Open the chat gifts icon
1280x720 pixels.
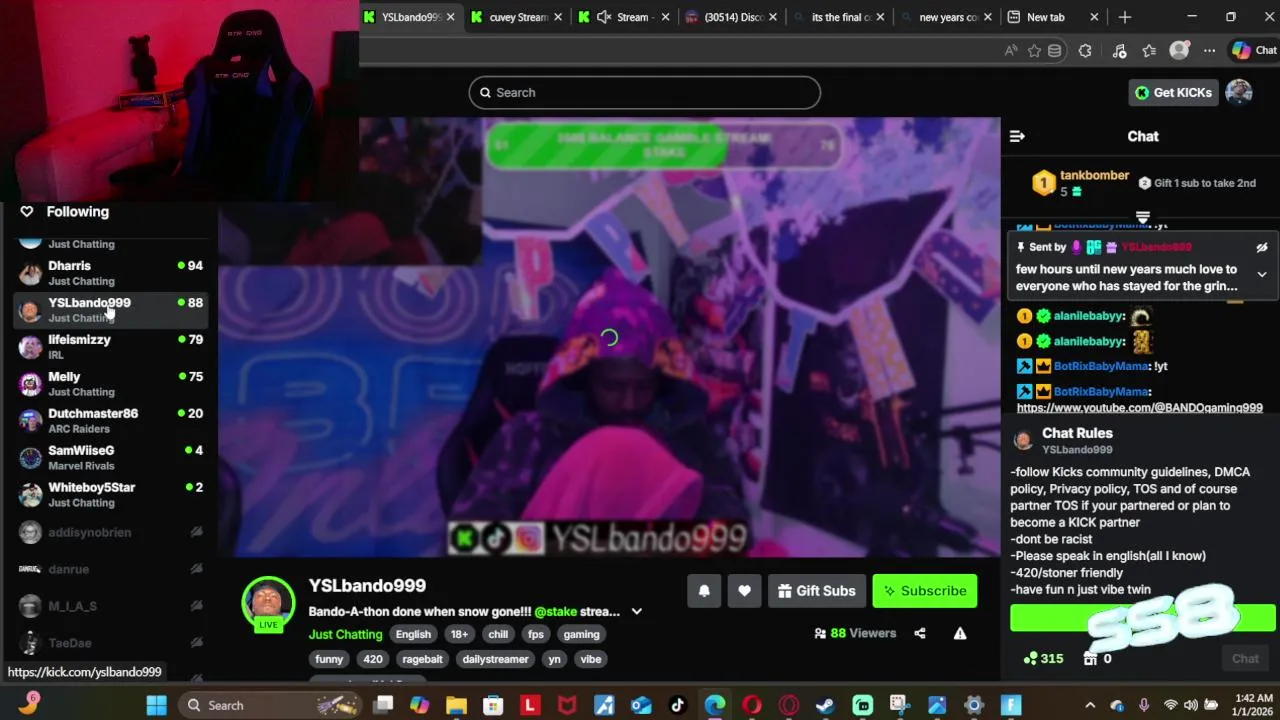(x=1089, y=658)
